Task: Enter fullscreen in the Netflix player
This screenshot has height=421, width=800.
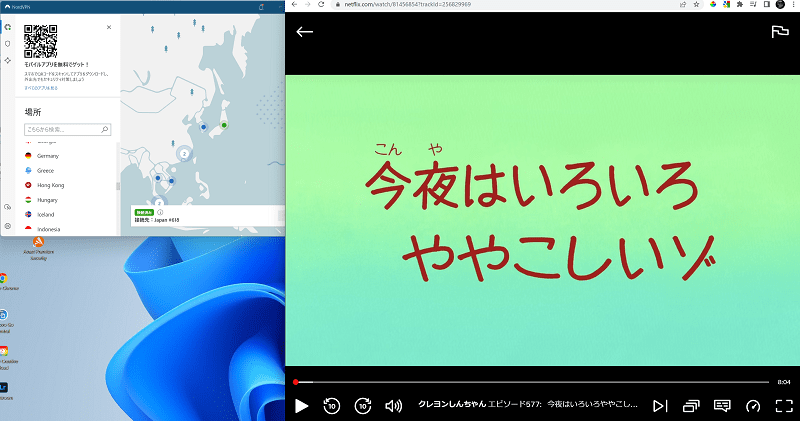Action: click(784, 406)
